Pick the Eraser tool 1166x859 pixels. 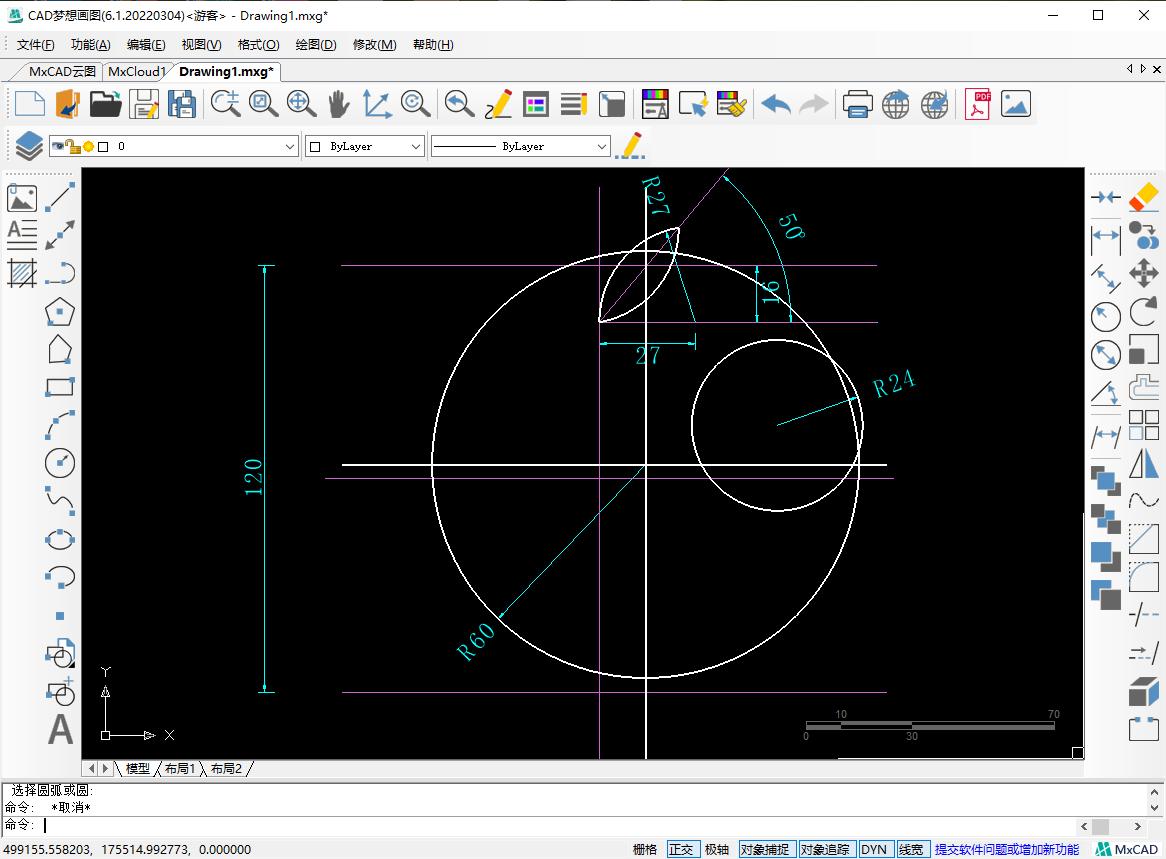coord(1143,197)
